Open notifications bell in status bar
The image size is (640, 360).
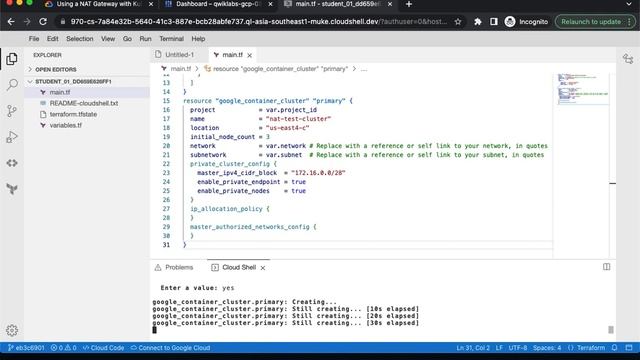(614, 348)
